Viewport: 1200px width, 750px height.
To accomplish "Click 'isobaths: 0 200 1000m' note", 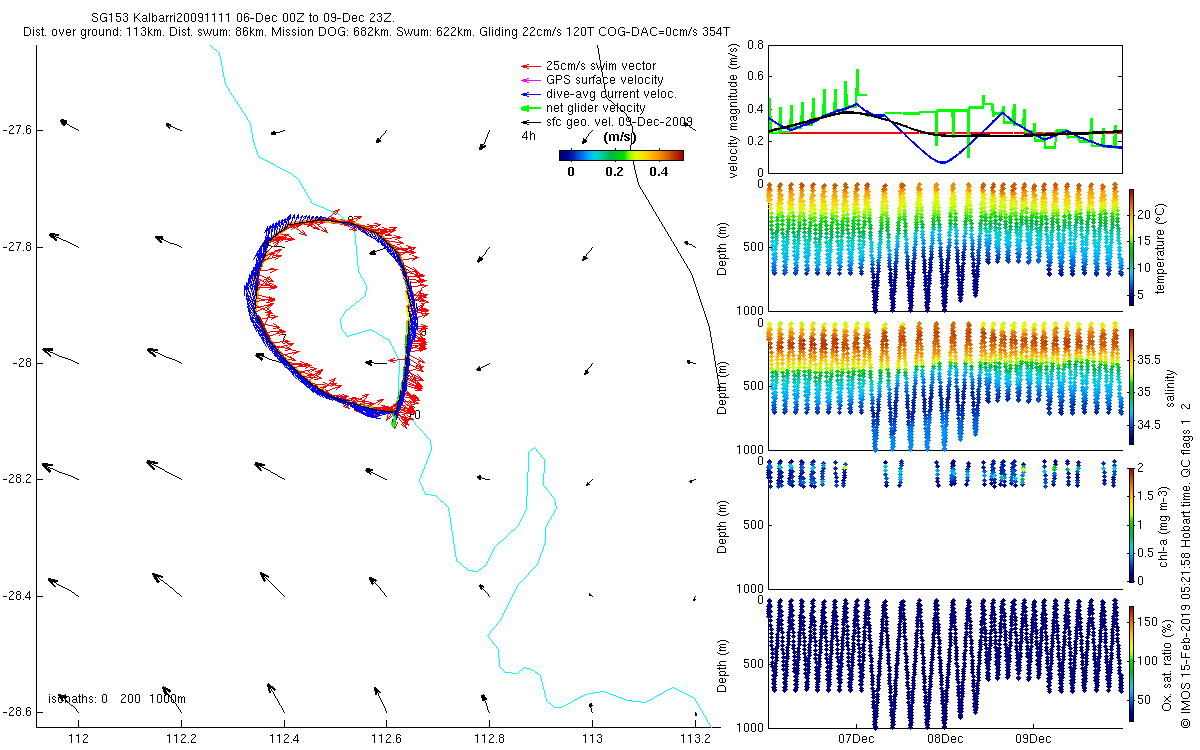I will pos(118,699).
